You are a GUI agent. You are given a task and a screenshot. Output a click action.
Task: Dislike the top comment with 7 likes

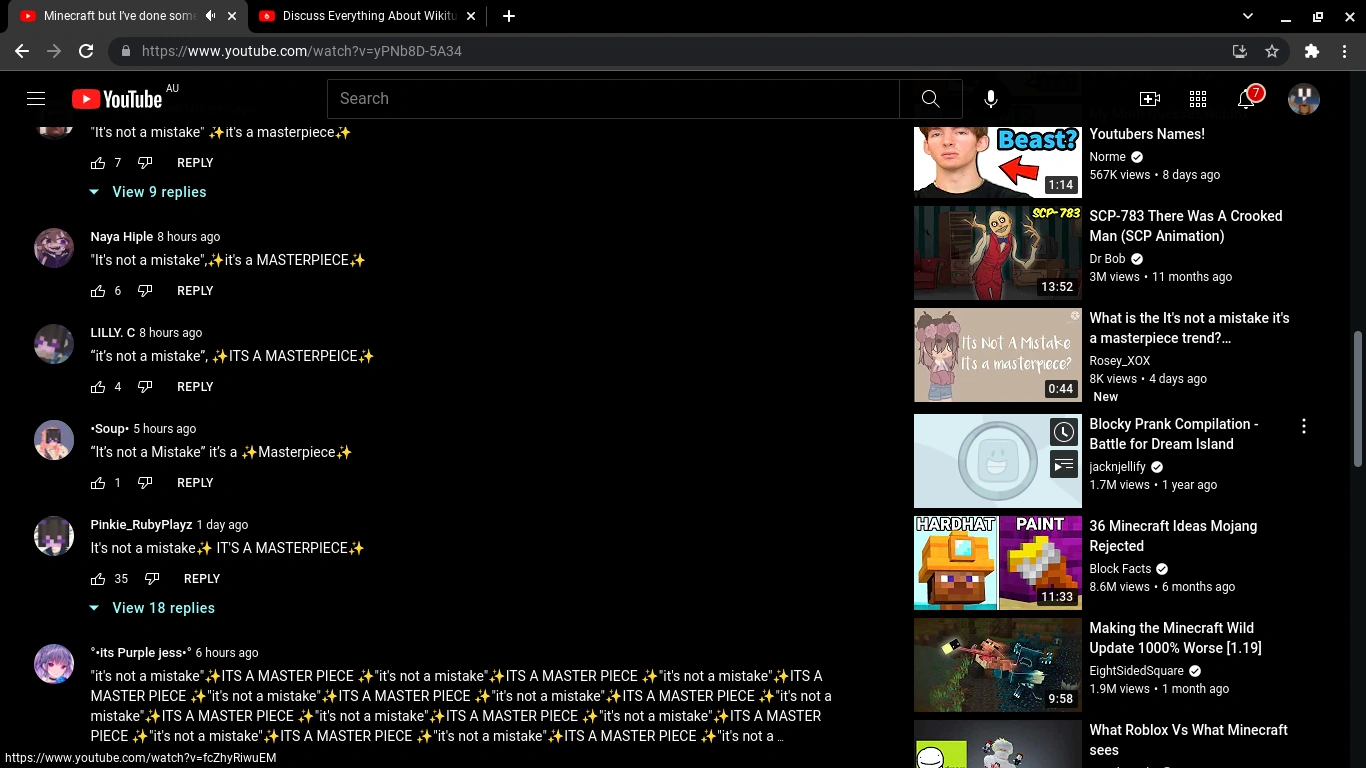click(145, 163)
